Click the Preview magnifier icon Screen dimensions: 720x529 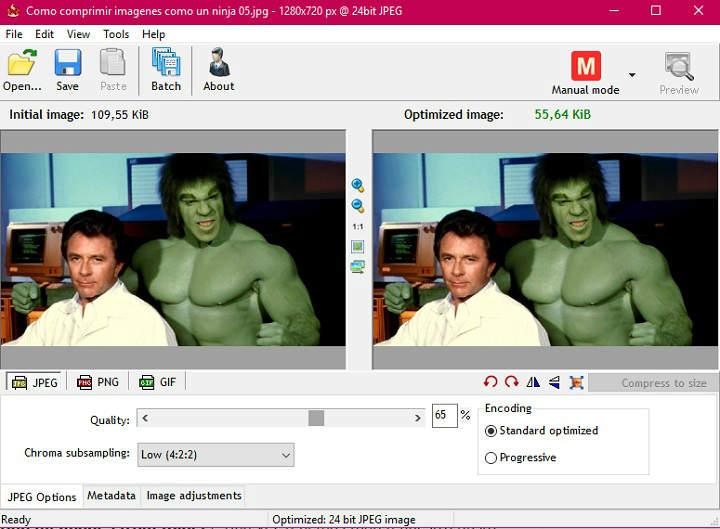pyautogui.click(x=679, y=67)
